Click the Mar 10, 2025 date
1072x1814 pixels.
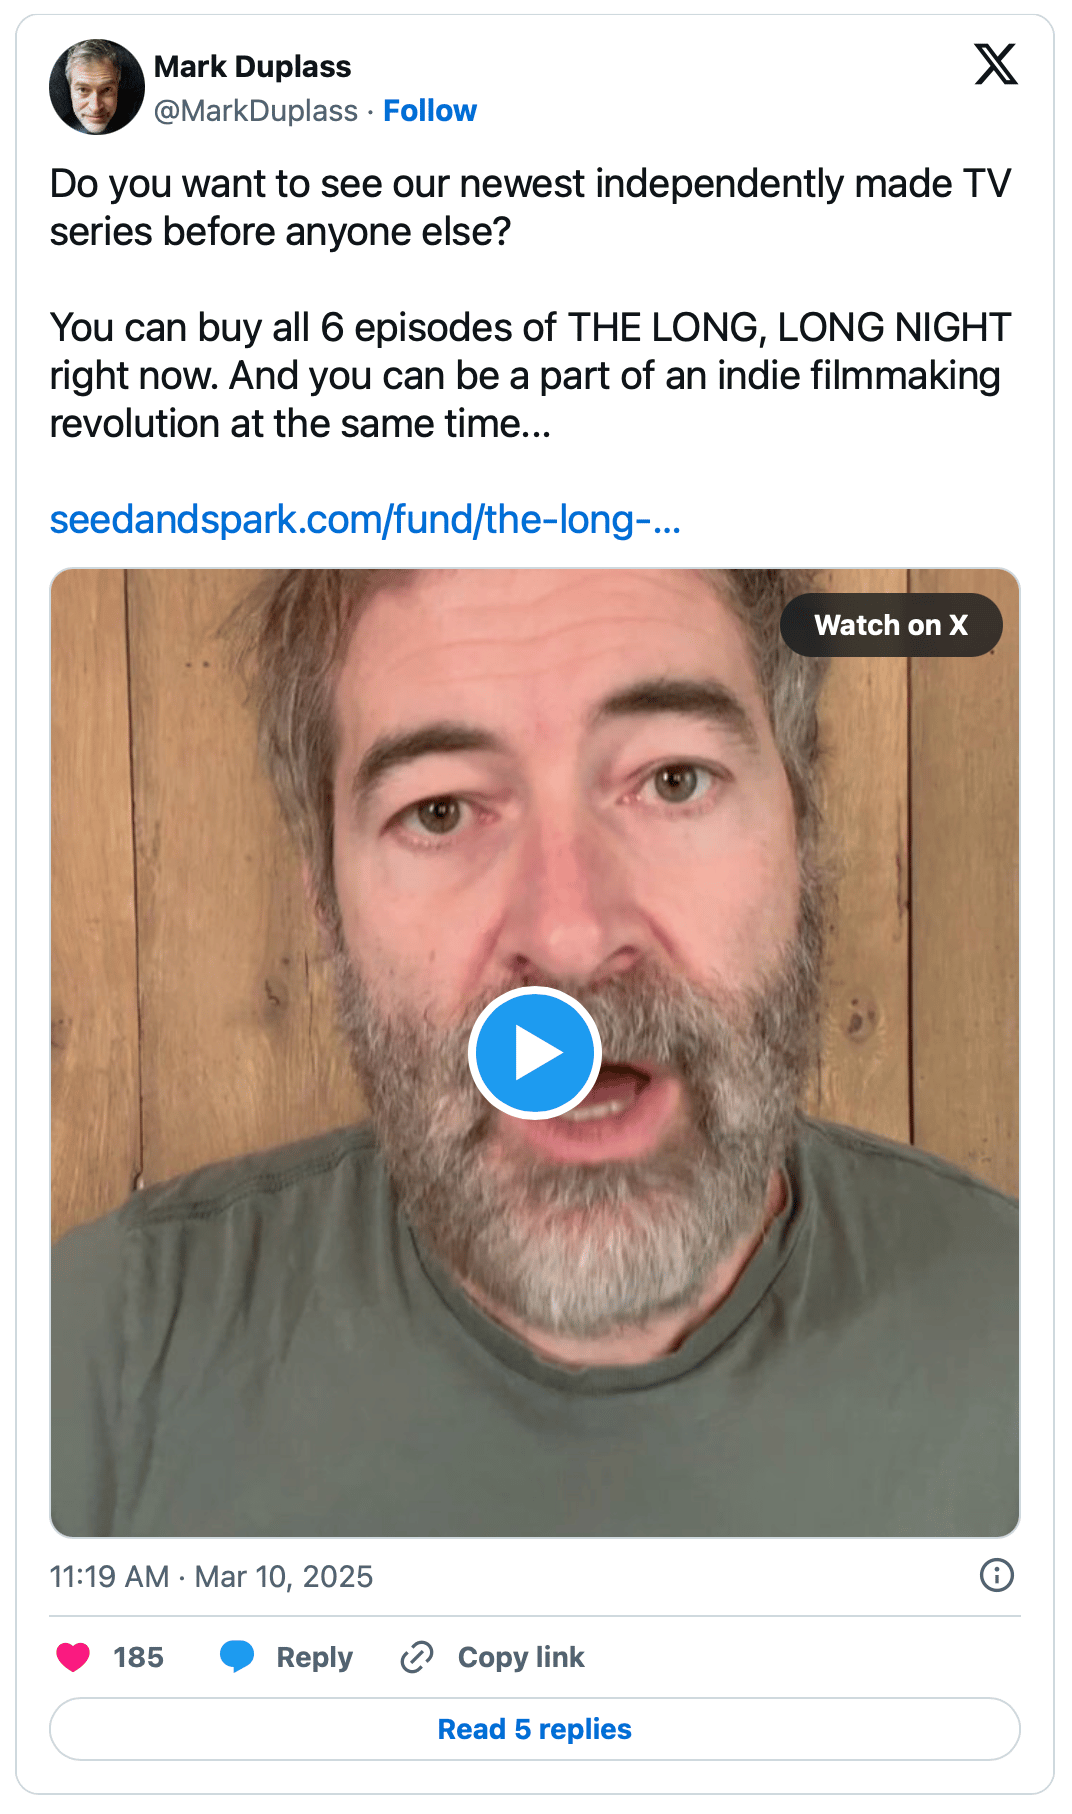284,1577
